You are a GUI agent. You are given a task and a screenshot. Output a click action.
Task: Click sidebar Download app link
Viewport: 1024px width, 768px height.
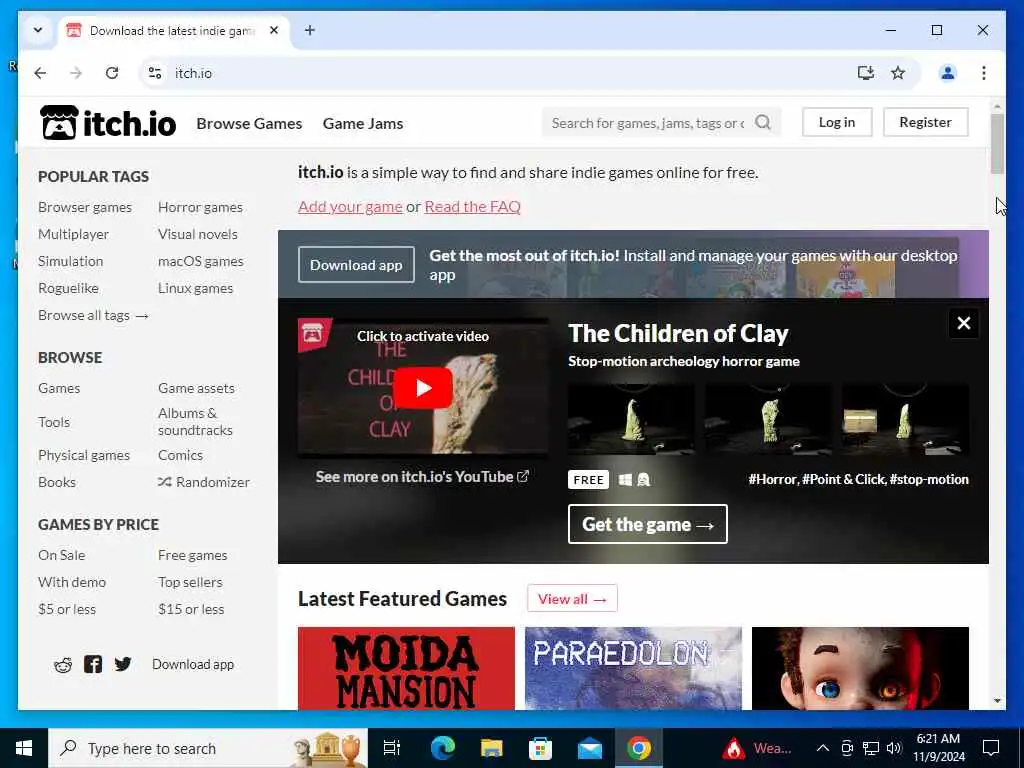(x=193, y=664)
